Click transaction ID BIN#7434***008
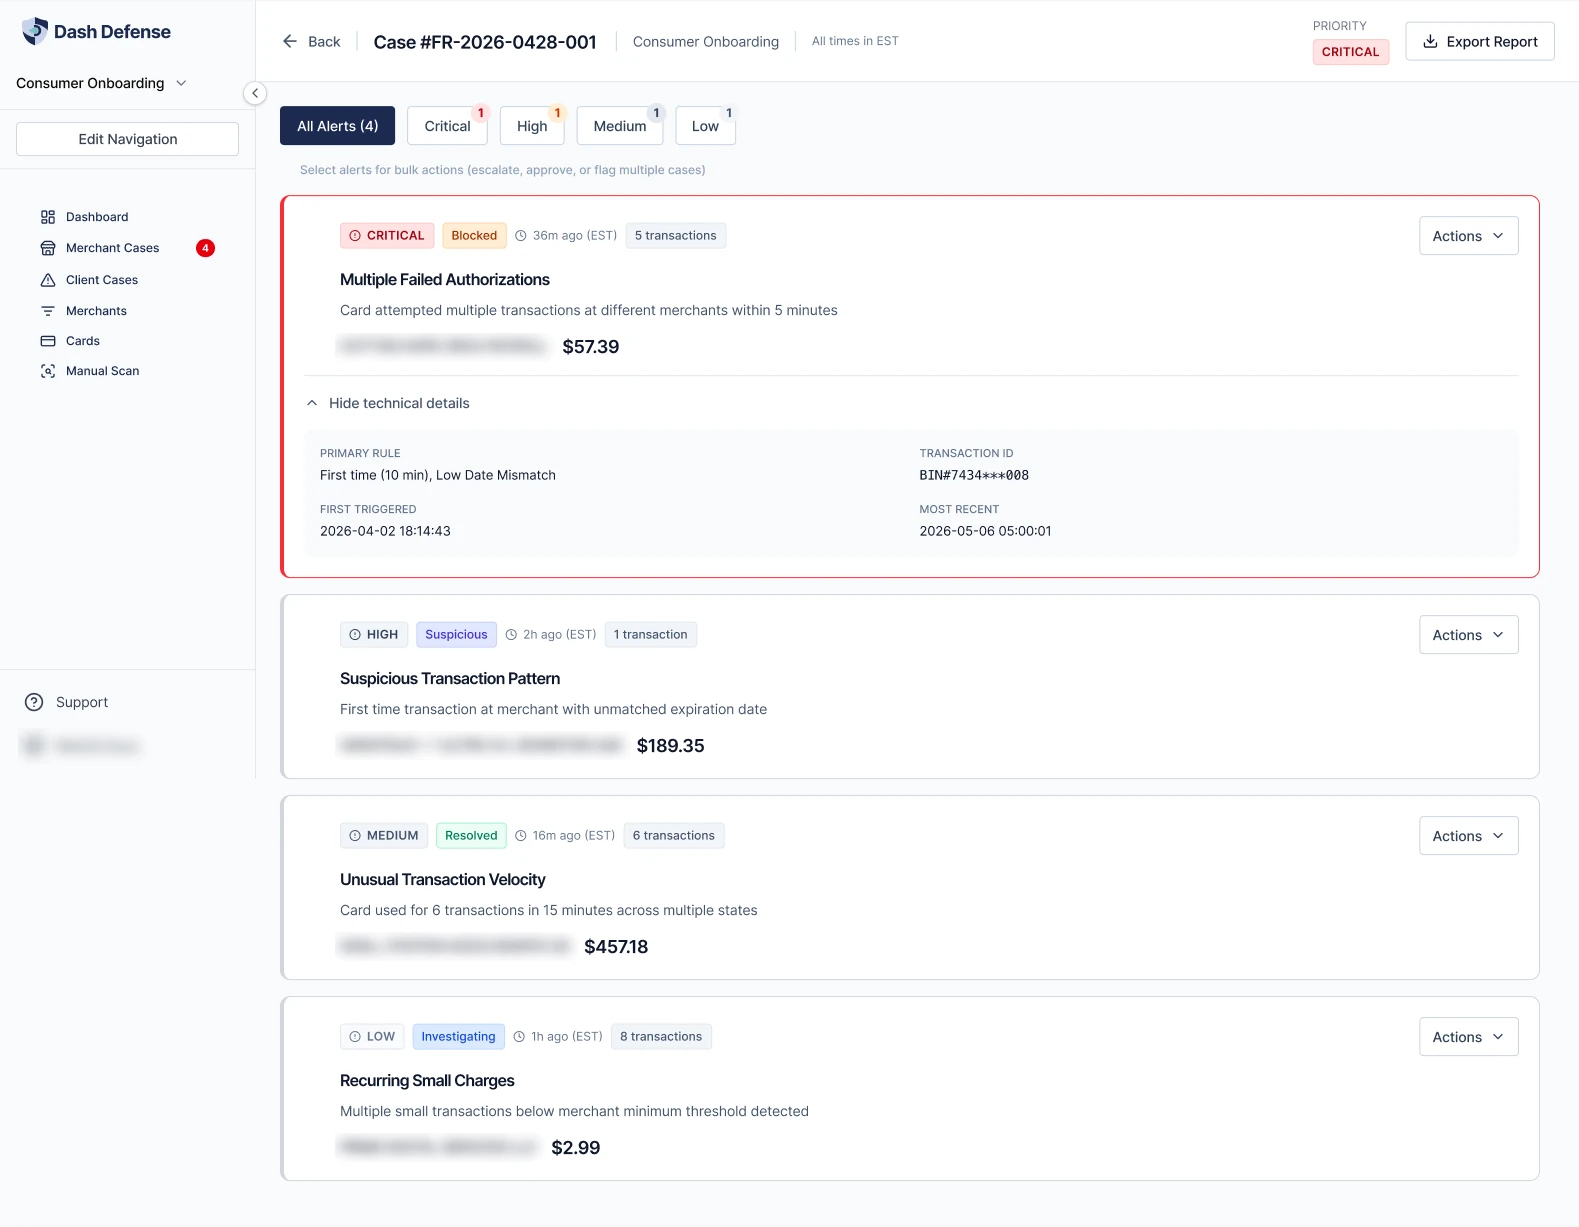Image resolution: width=1579 pixels, height=1227 pixels. coord(974,475)
